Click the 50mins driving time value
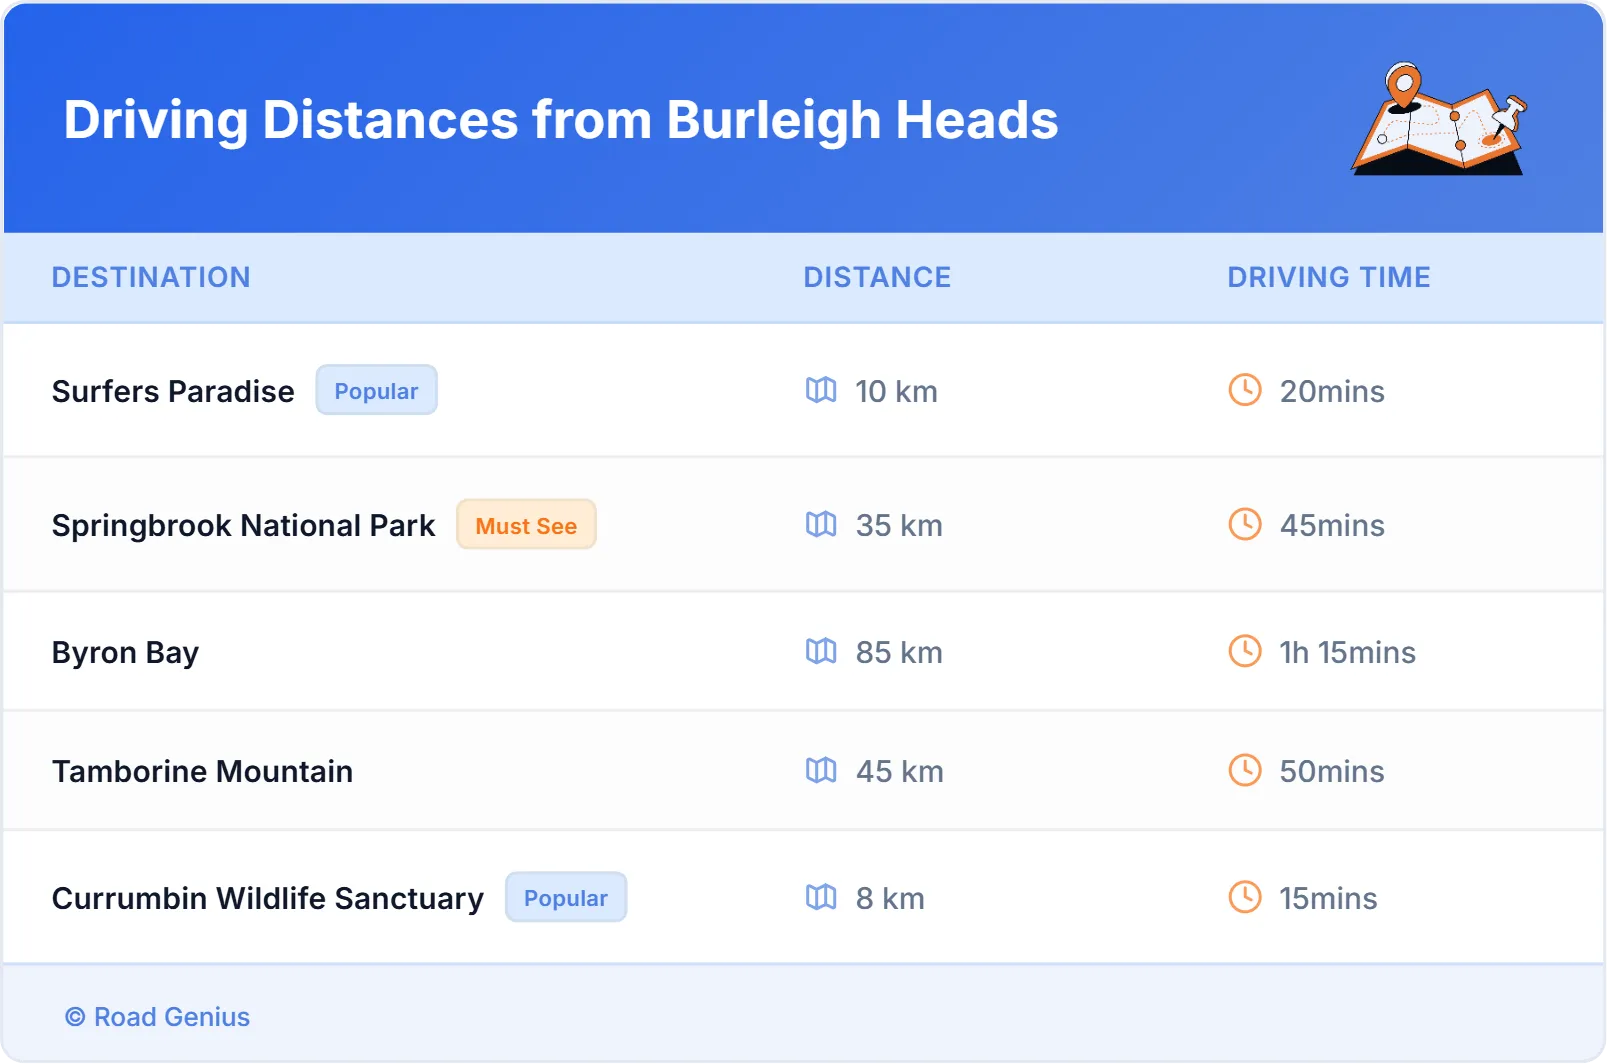Screen dimensions: 1608x1064 1332,771
